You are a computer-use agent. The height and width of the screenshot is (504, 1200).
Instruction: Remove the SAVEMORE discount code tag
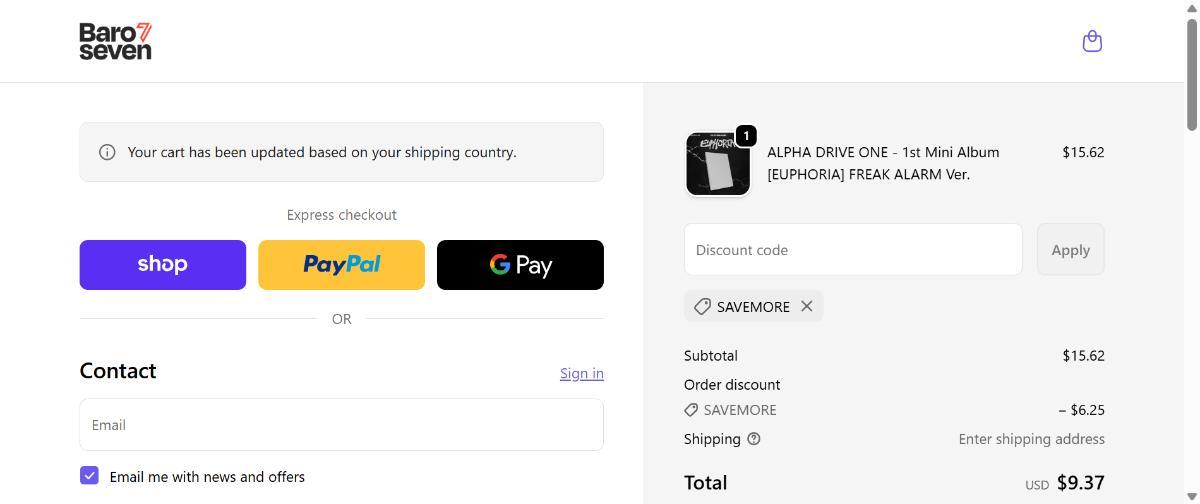[807, 306]
